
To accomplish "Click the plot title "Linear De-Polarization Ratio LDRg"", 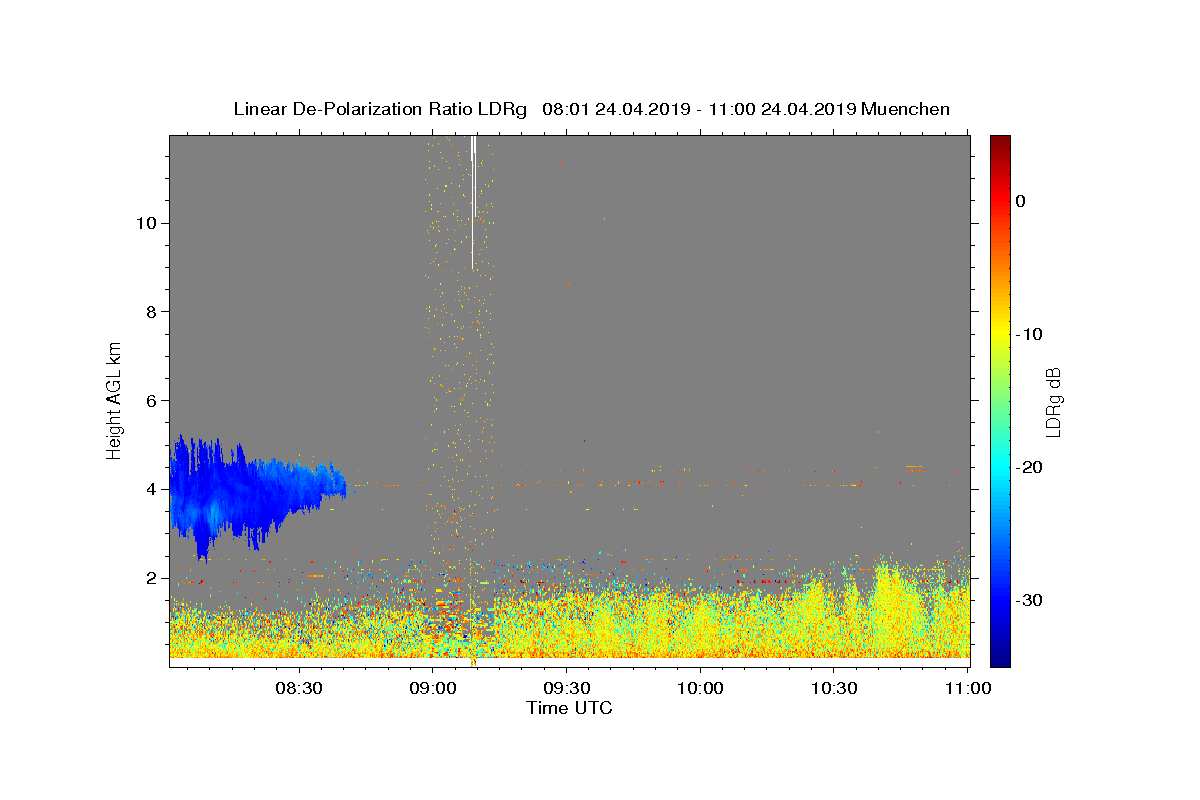I will [x=380, y=109].
